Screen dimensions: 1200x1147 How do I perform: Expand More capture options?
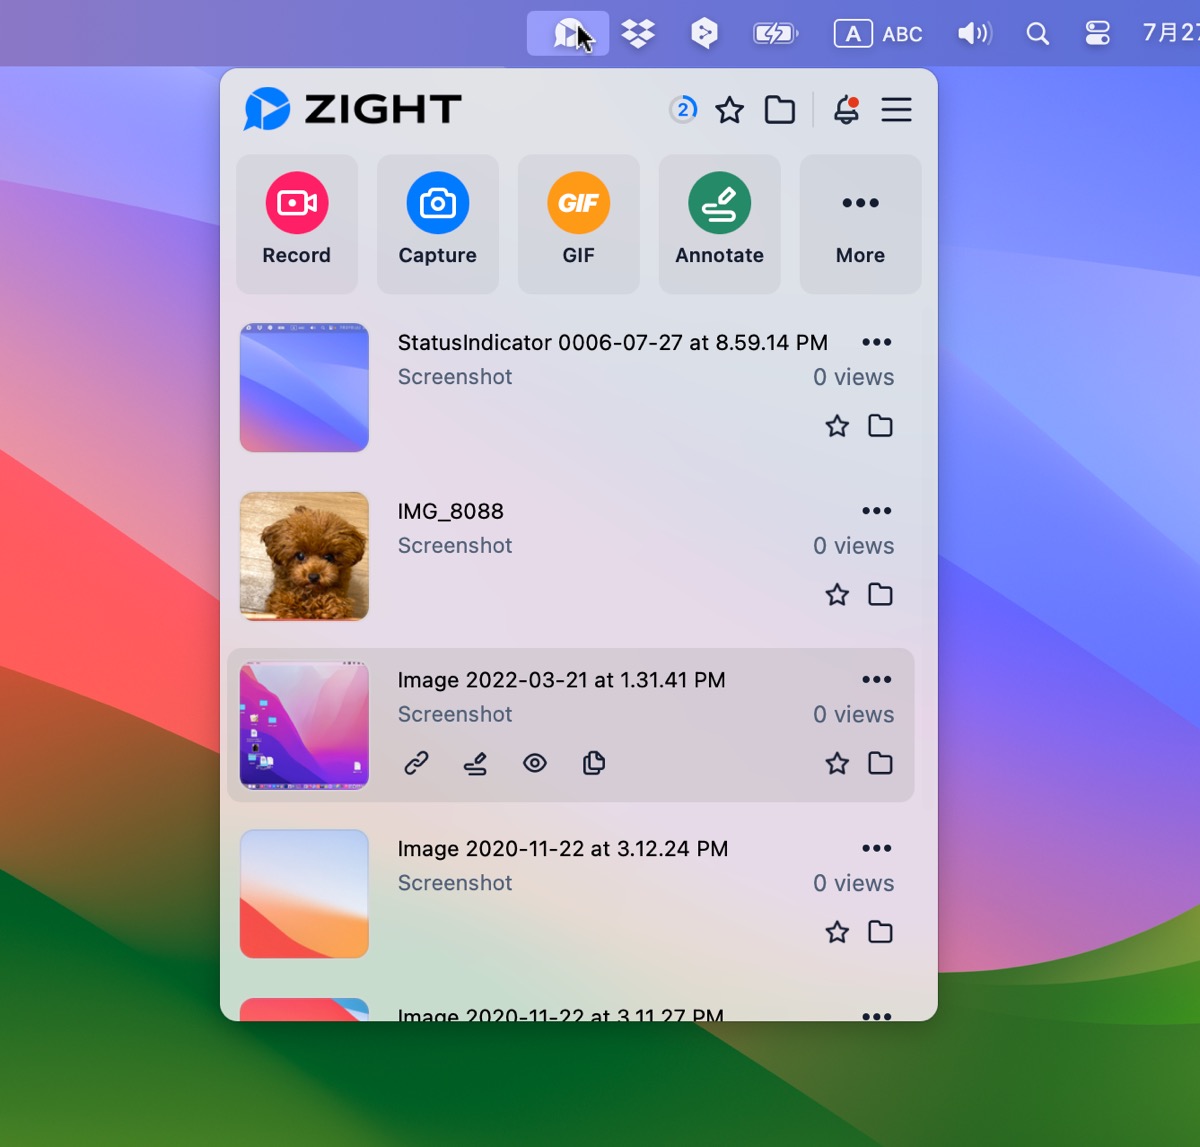(860, 222)
